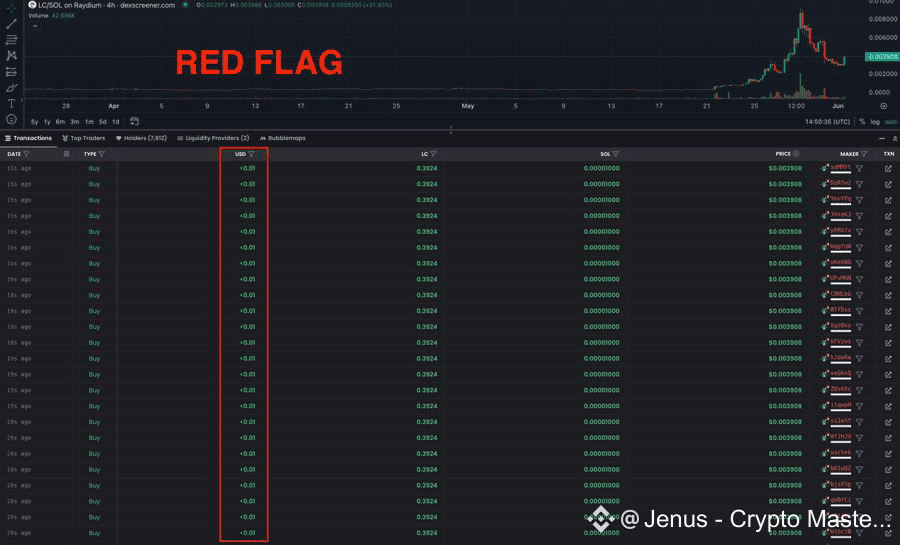Set chart range to 5d
Screen dimensions: 900x545
pos(103,122)
